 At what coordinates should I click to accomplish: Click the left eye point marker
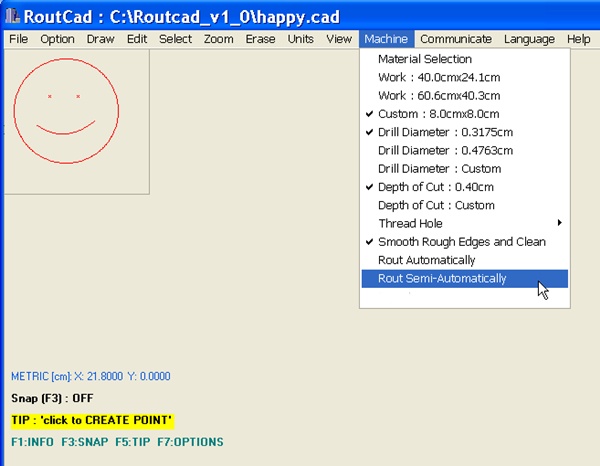click(50, 96)
